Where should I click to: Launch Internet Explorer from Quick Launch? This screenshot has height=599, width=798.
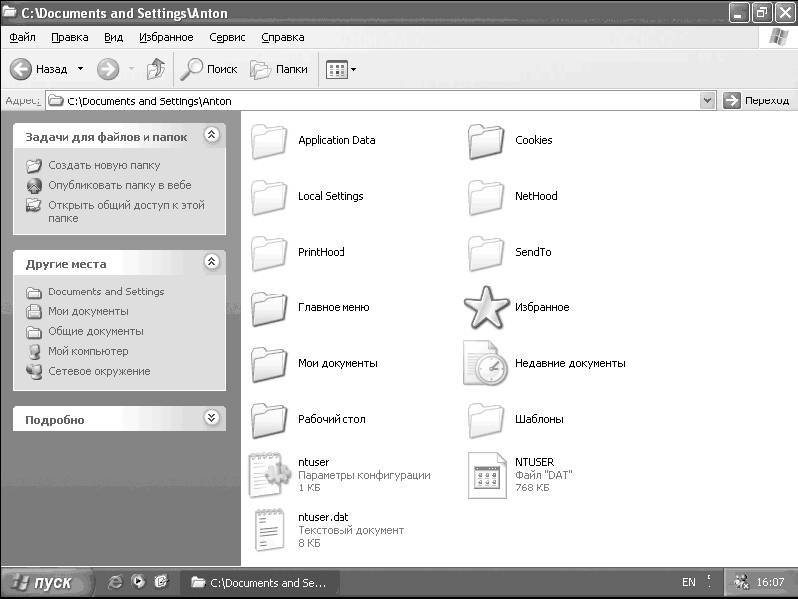click(x=116, y=582)
